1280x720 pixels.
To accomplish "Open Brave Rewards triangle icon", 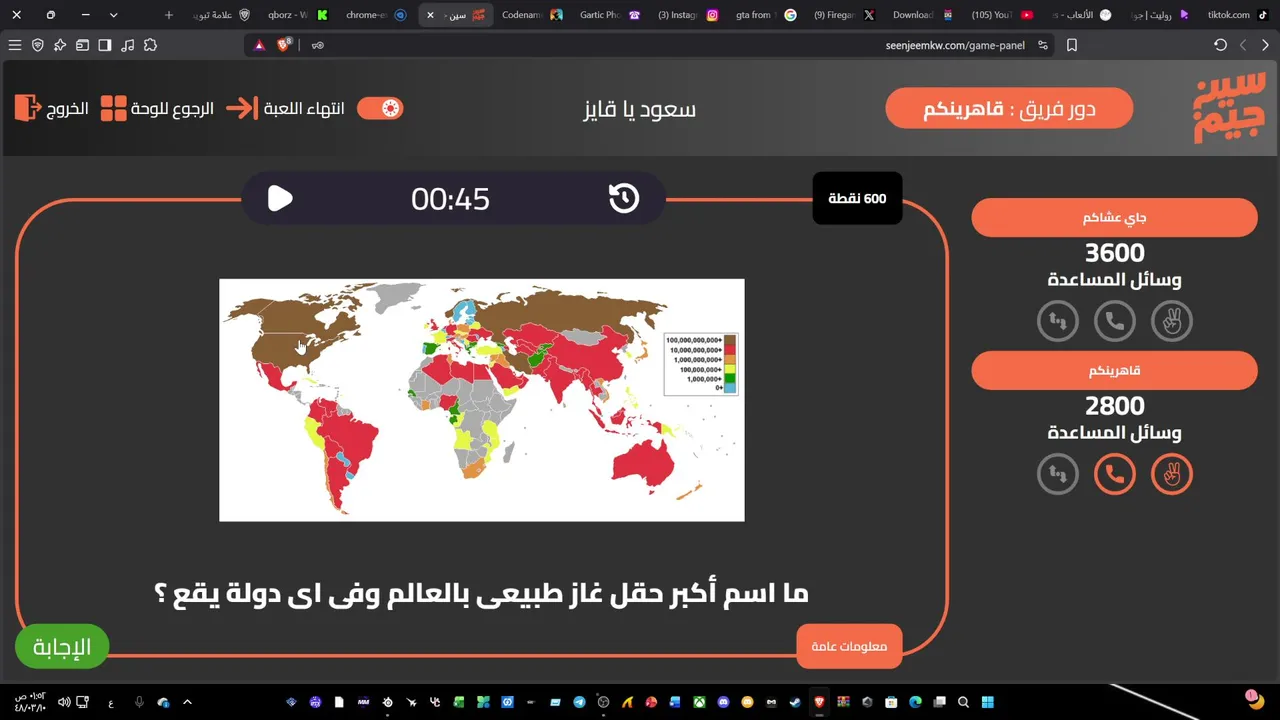I will click(259, 45).
